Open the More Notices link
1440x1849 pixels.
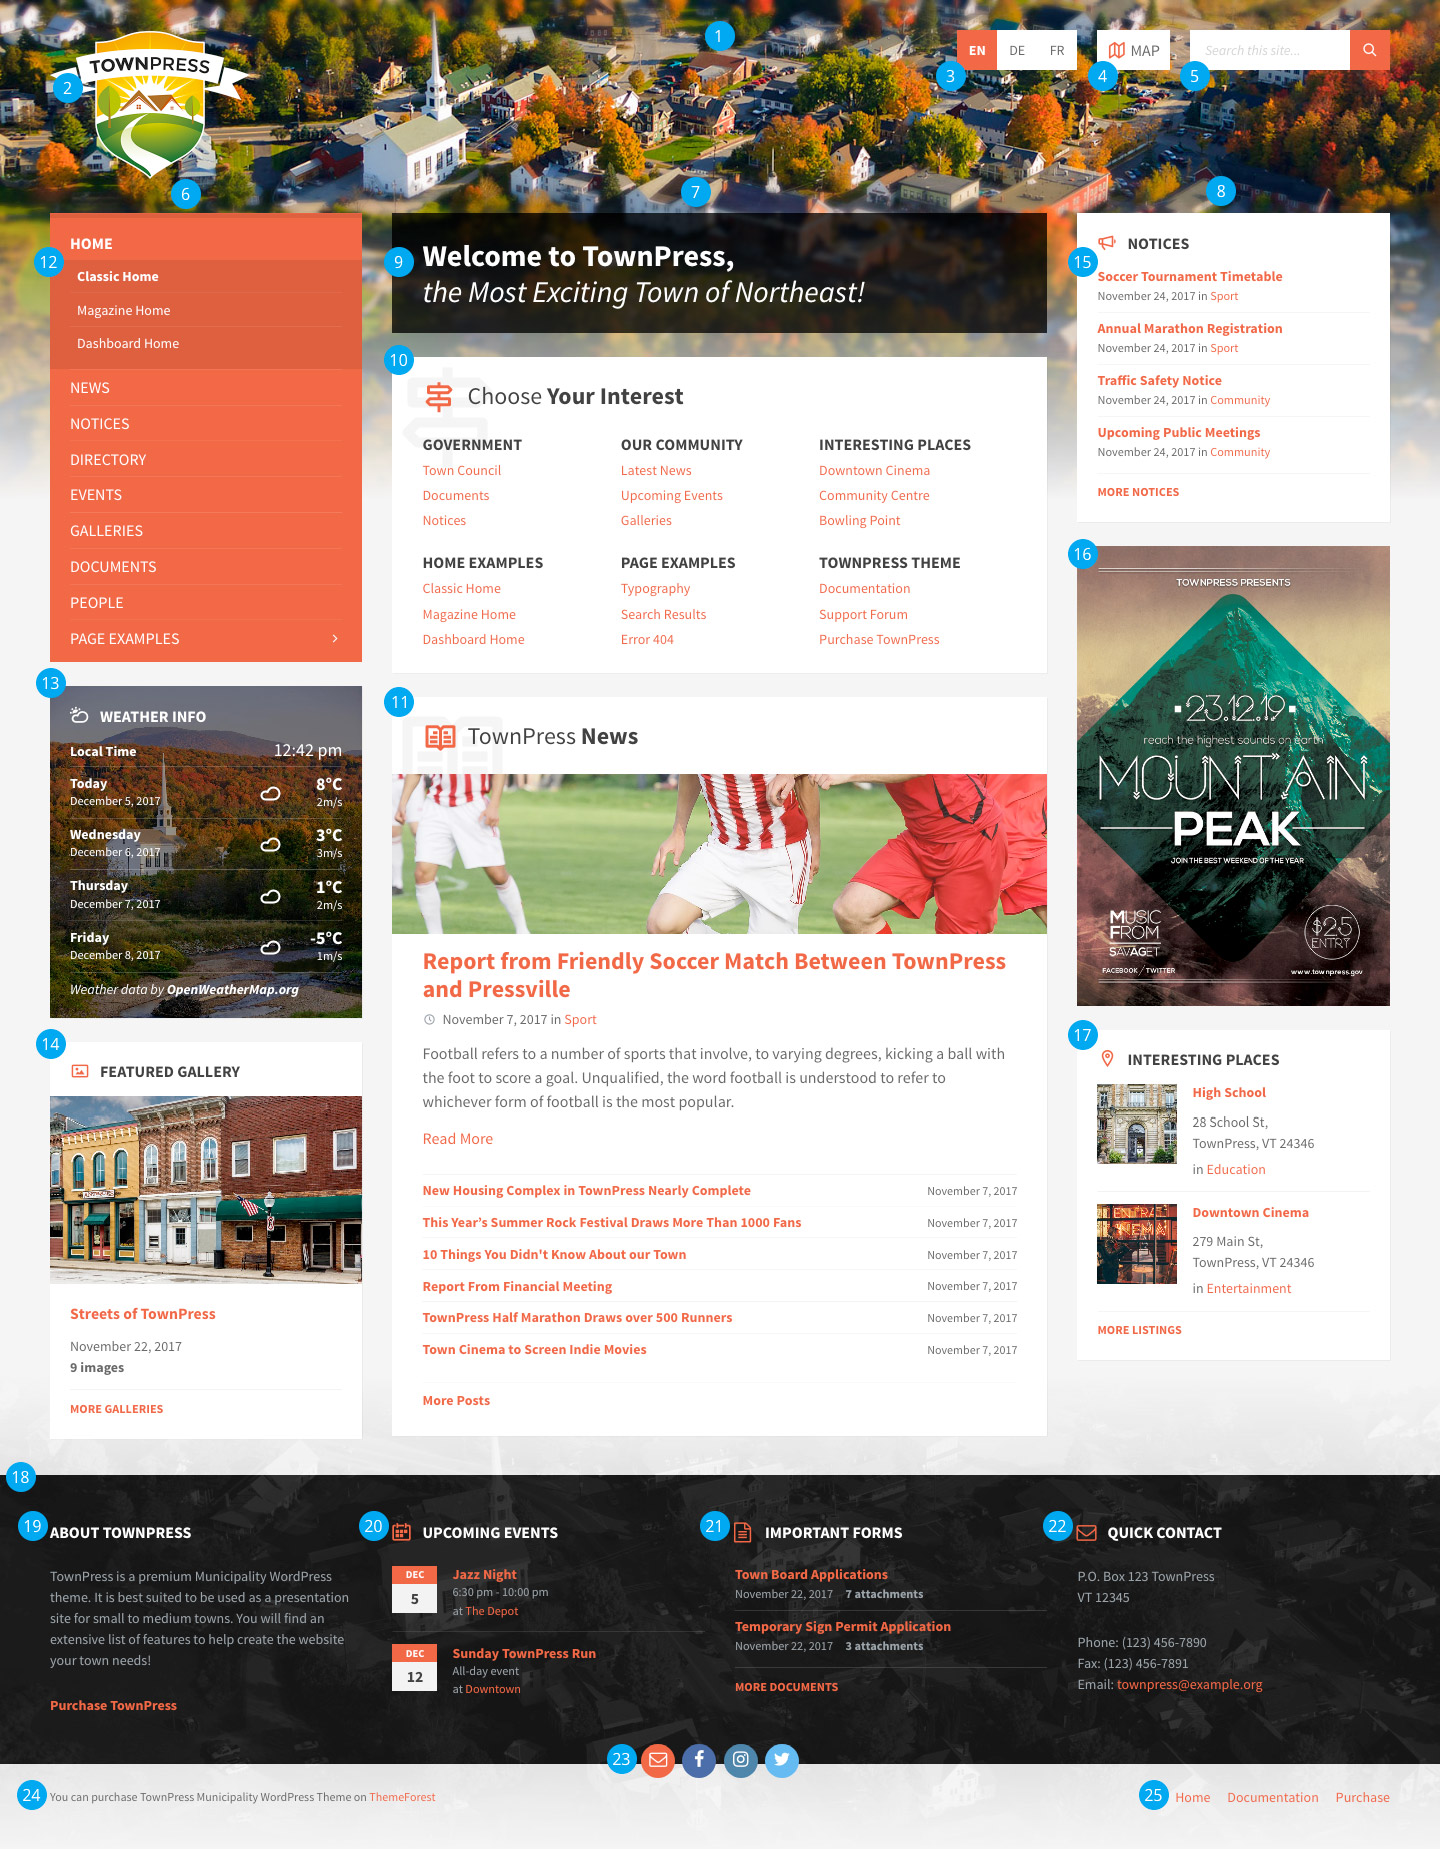(1138, 492)
